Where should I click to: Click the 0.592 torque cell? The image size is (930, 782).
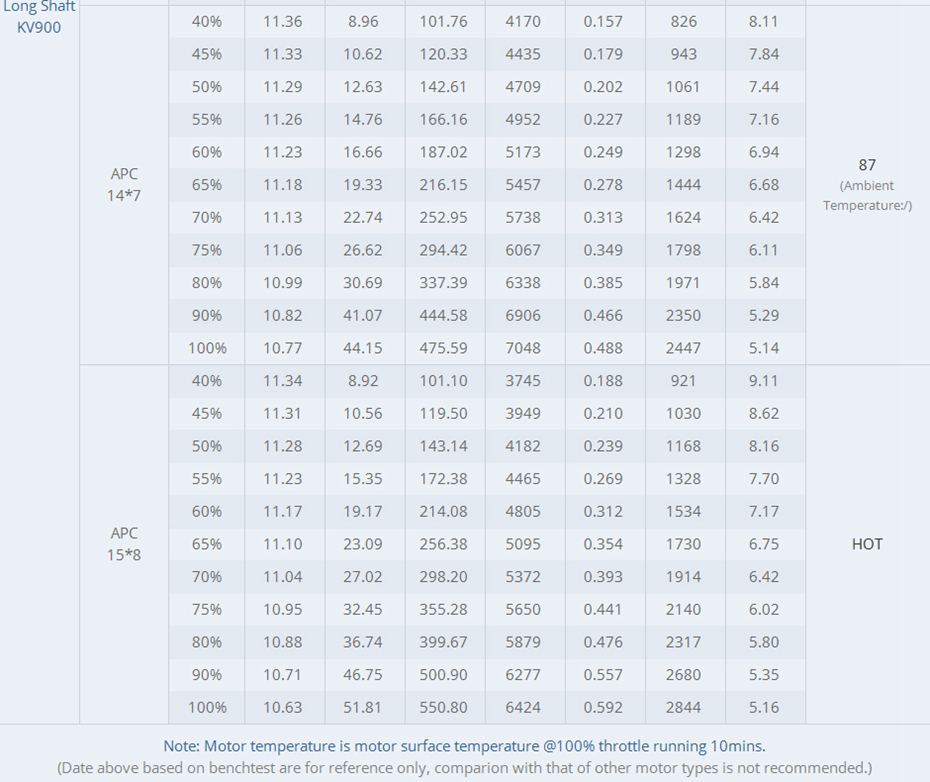(603, 707)
